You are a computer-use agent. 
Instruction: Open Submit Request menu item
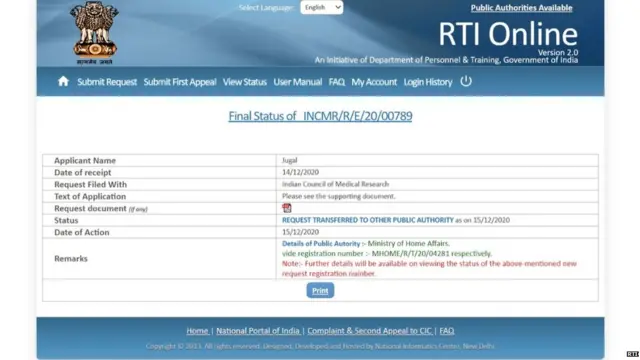tap(107, 82)
